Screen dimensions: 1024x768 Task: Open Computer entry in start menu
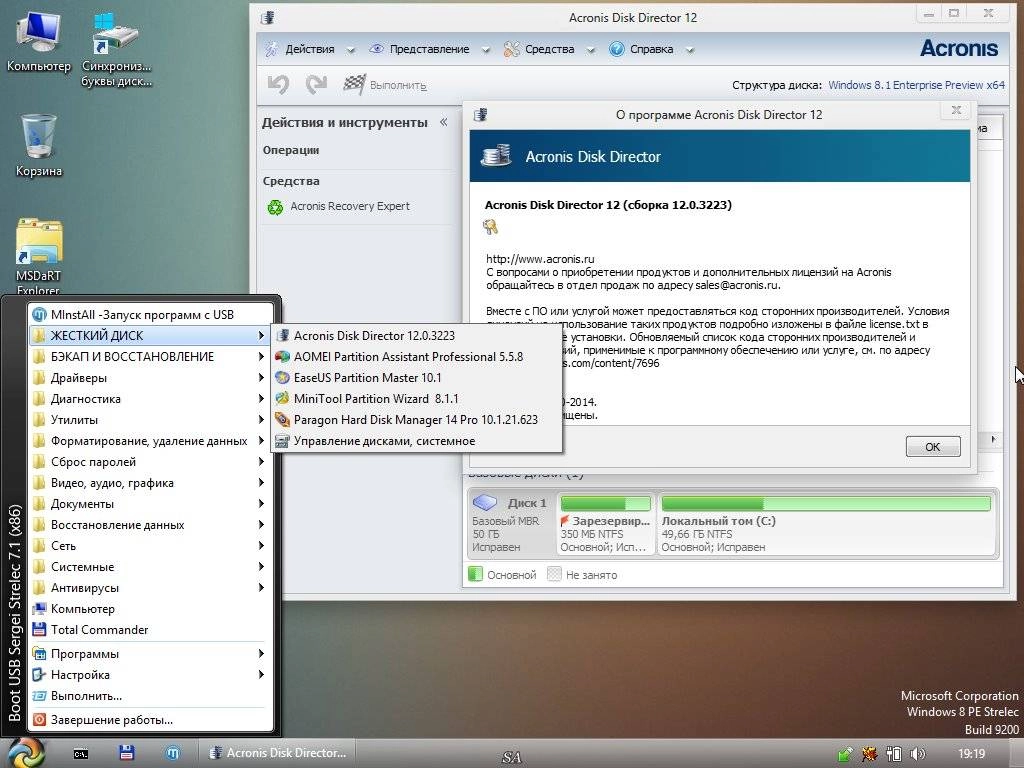click(150, 609)
